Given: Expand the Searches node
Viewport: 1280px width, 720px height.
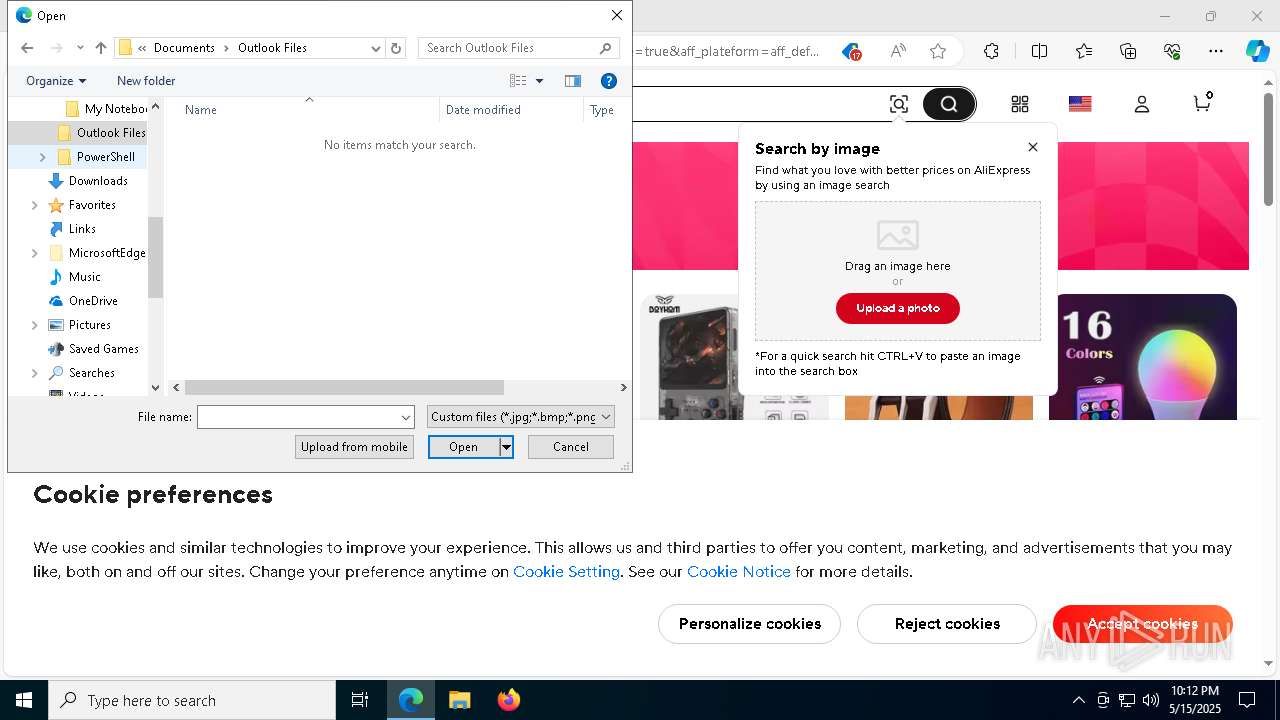Looking at the screenshot, I should 35,373.
